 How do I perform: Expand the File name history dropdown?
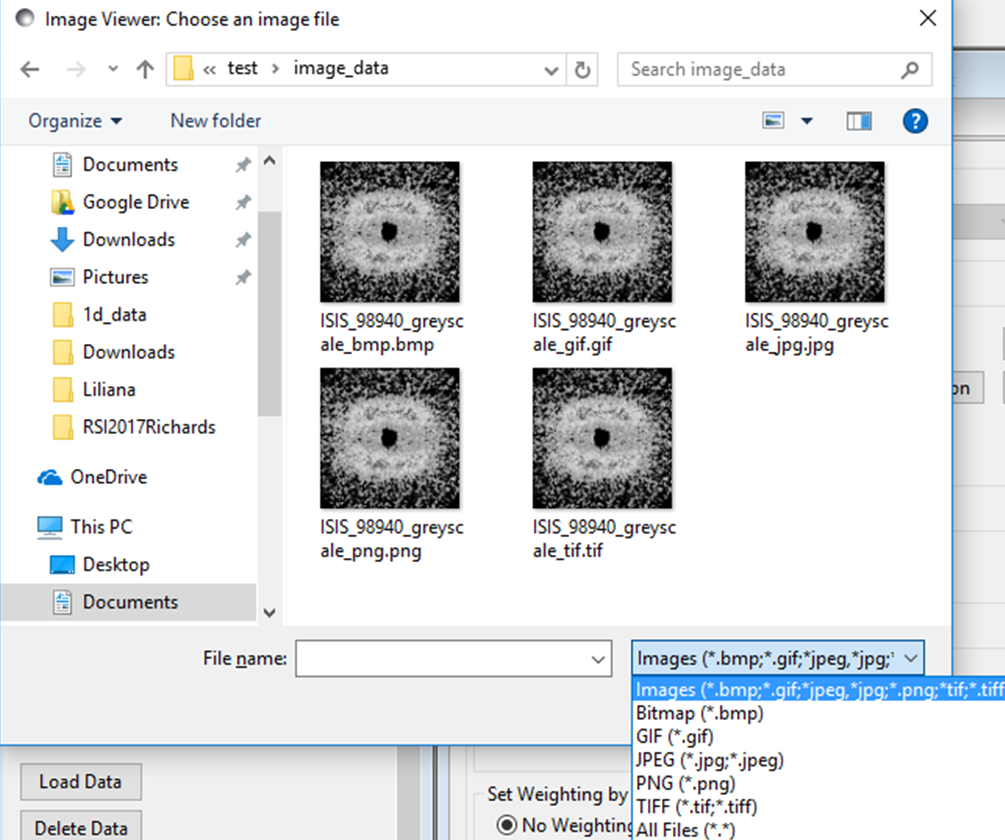point(598,659)
